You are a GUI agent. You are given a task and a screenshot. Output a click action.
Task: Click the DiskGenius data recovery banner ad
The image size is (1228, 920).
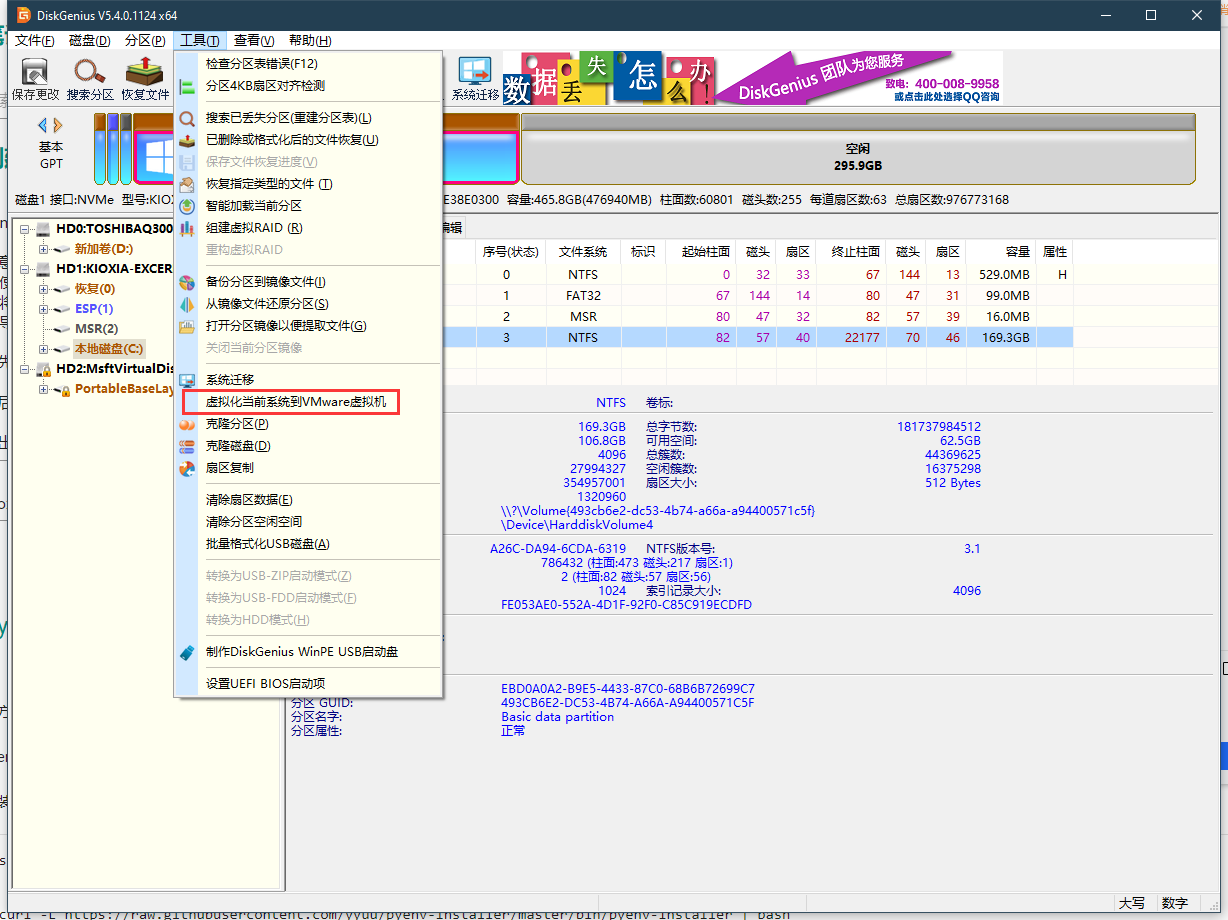point(752,78)
